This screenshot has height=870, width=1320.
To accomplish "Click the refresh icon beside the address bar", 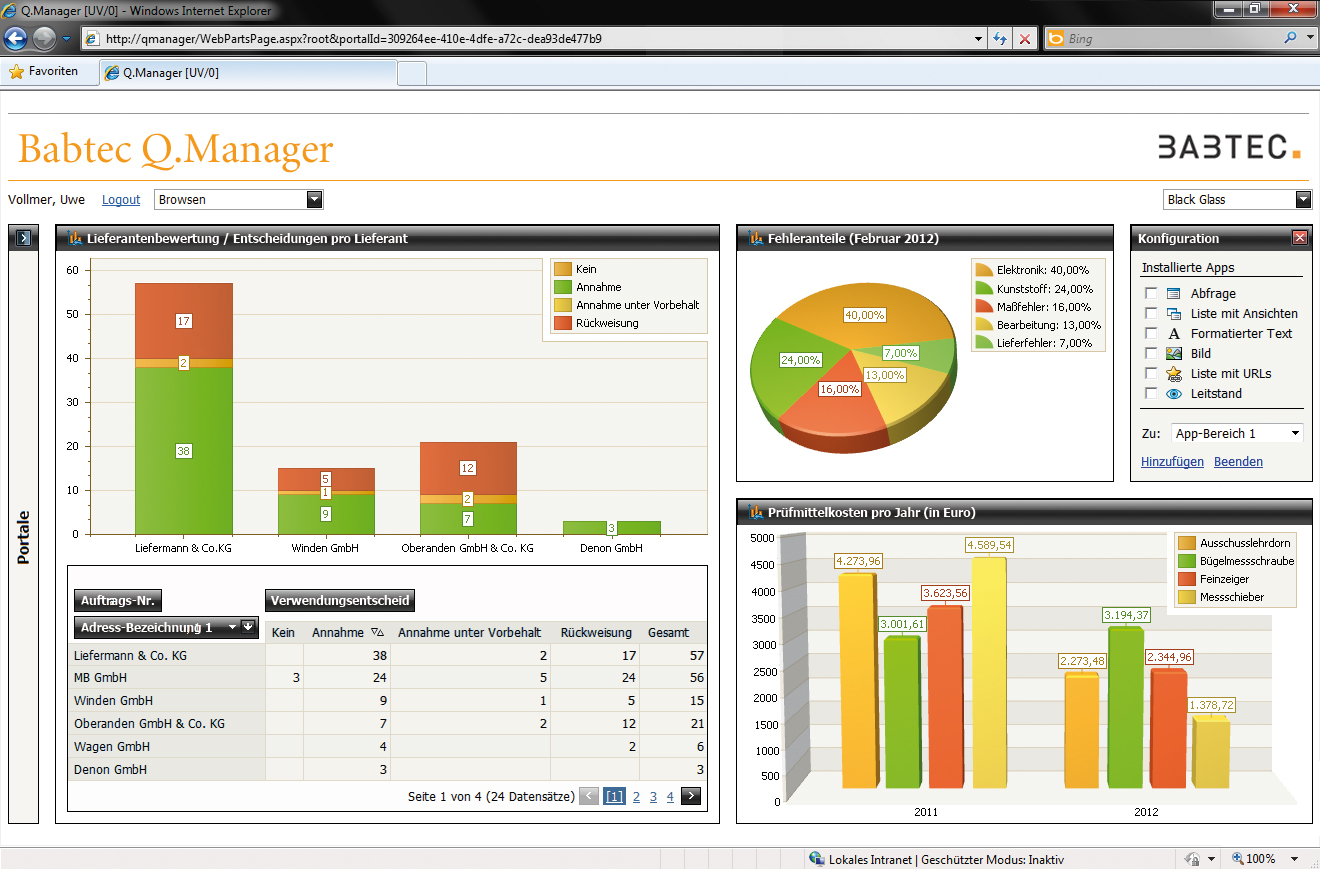I will [1000, 39].
